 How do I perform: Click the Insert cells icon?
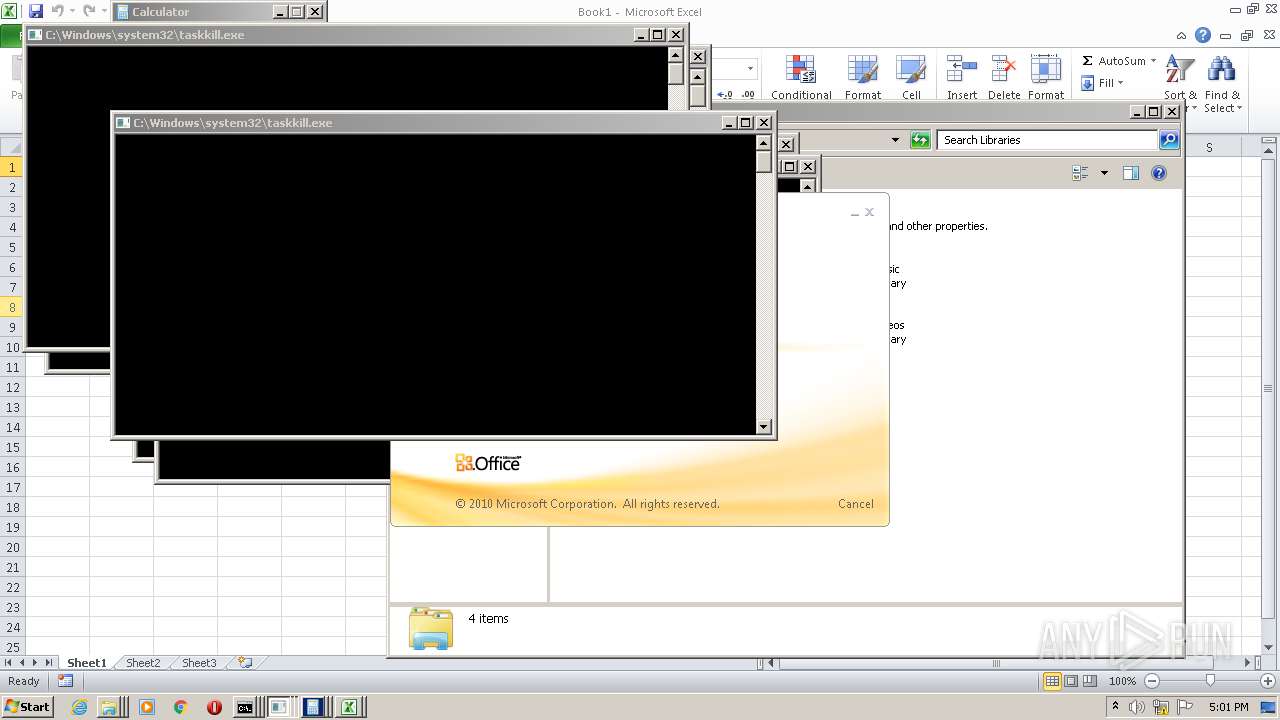click(x=962, y=70)
